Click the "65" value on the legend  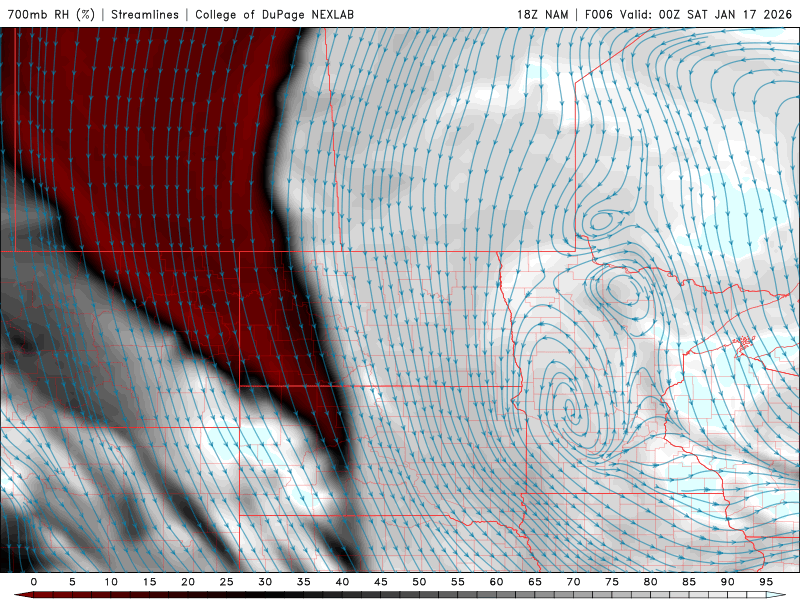point(535,582)
